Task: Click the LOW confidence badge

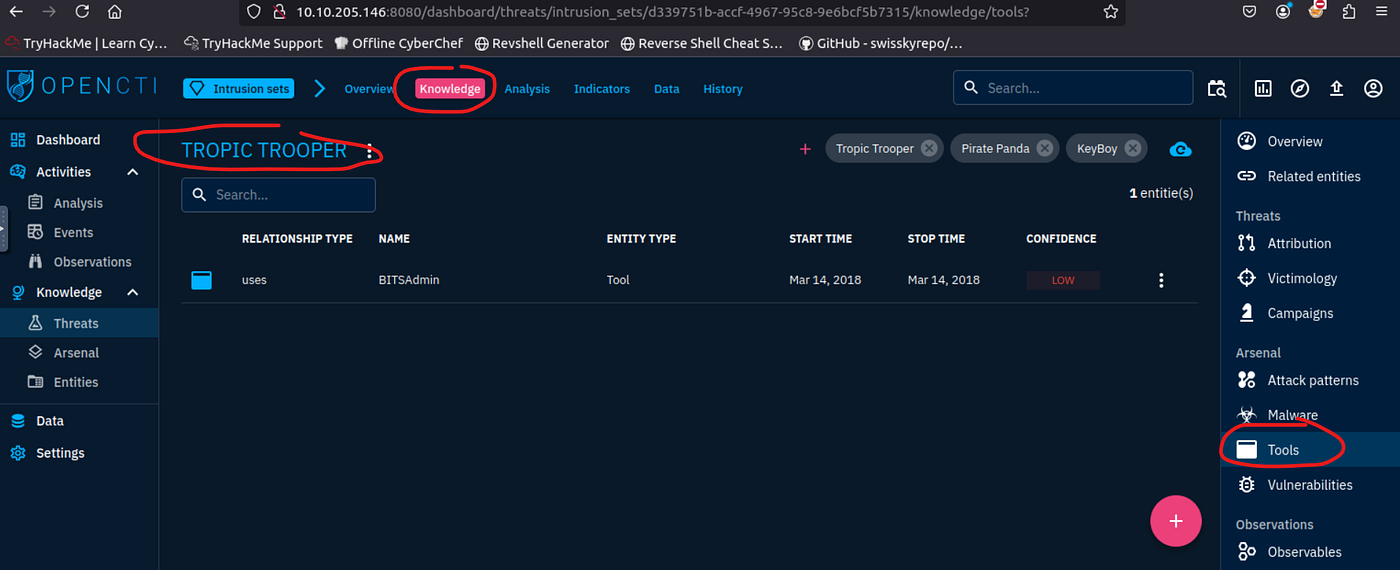Action: [x=1063, y=280]
